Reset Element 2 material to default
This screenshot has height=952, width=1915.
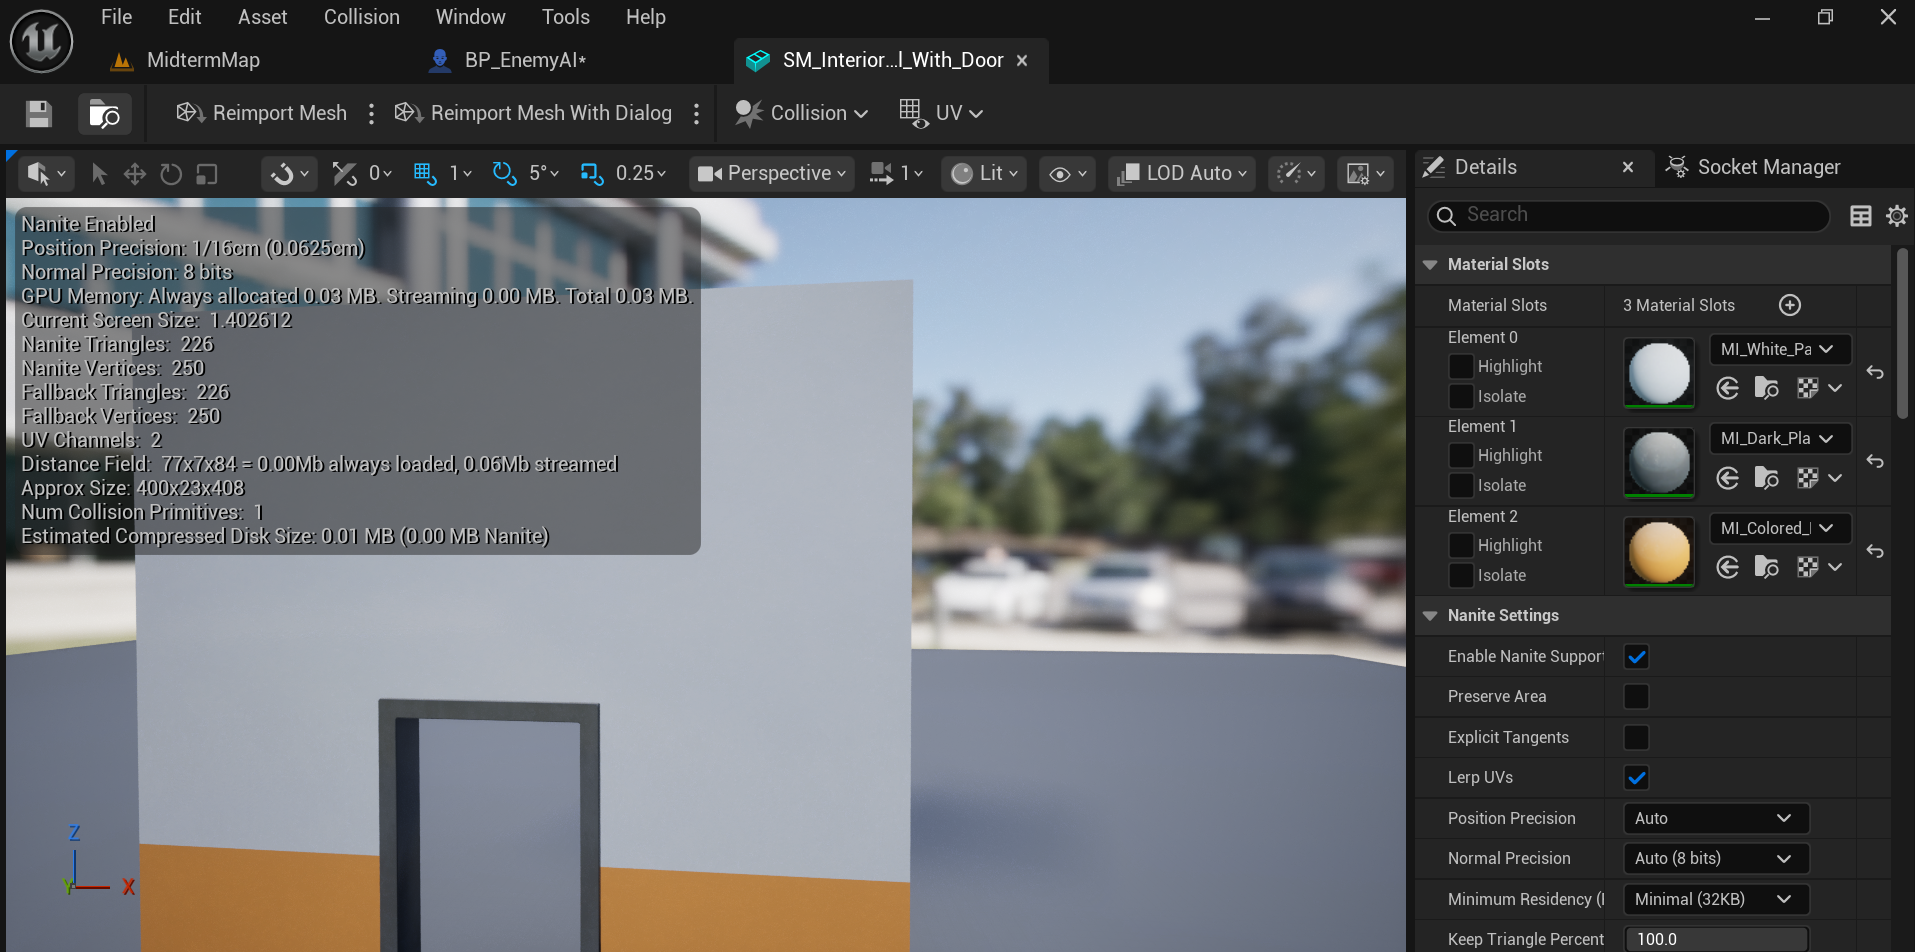pyautogui.click(x=1875, y=552)
